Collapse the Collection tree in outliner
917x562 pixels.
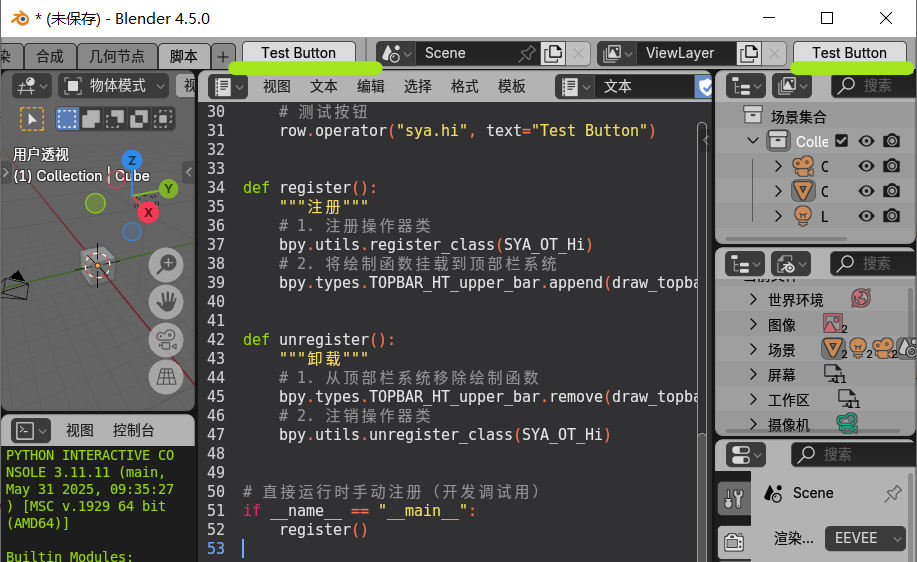point(753,141)
